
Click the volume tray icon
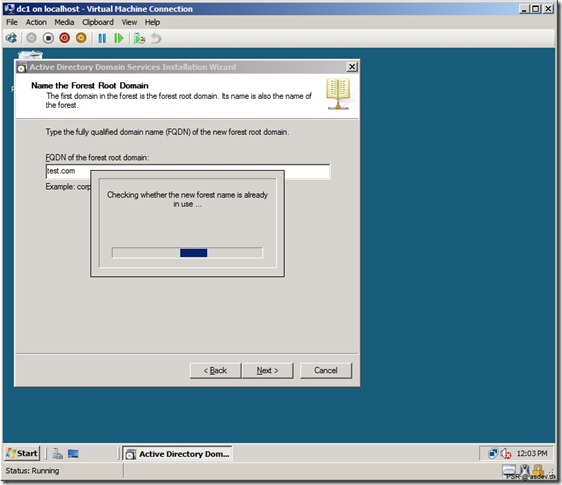coord(506,453)
